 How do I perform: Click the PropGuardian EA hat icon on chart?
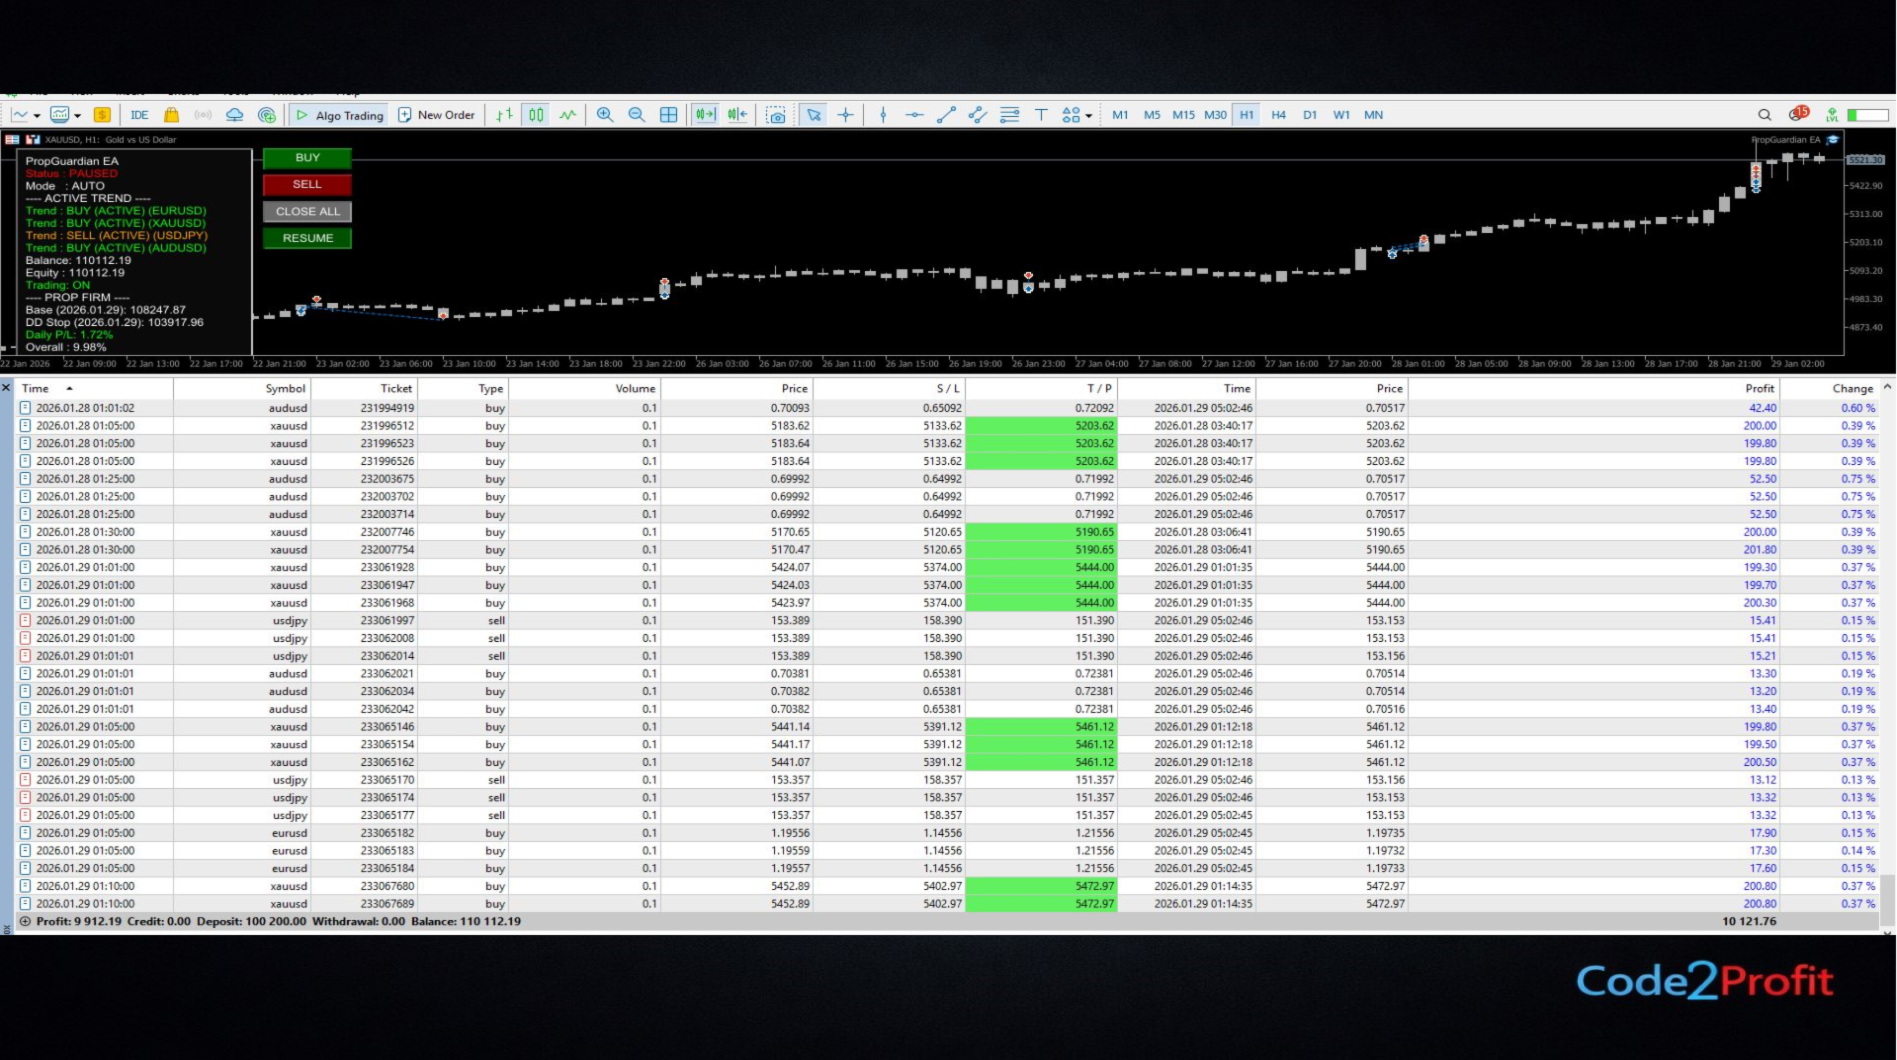pos(1833,140)
